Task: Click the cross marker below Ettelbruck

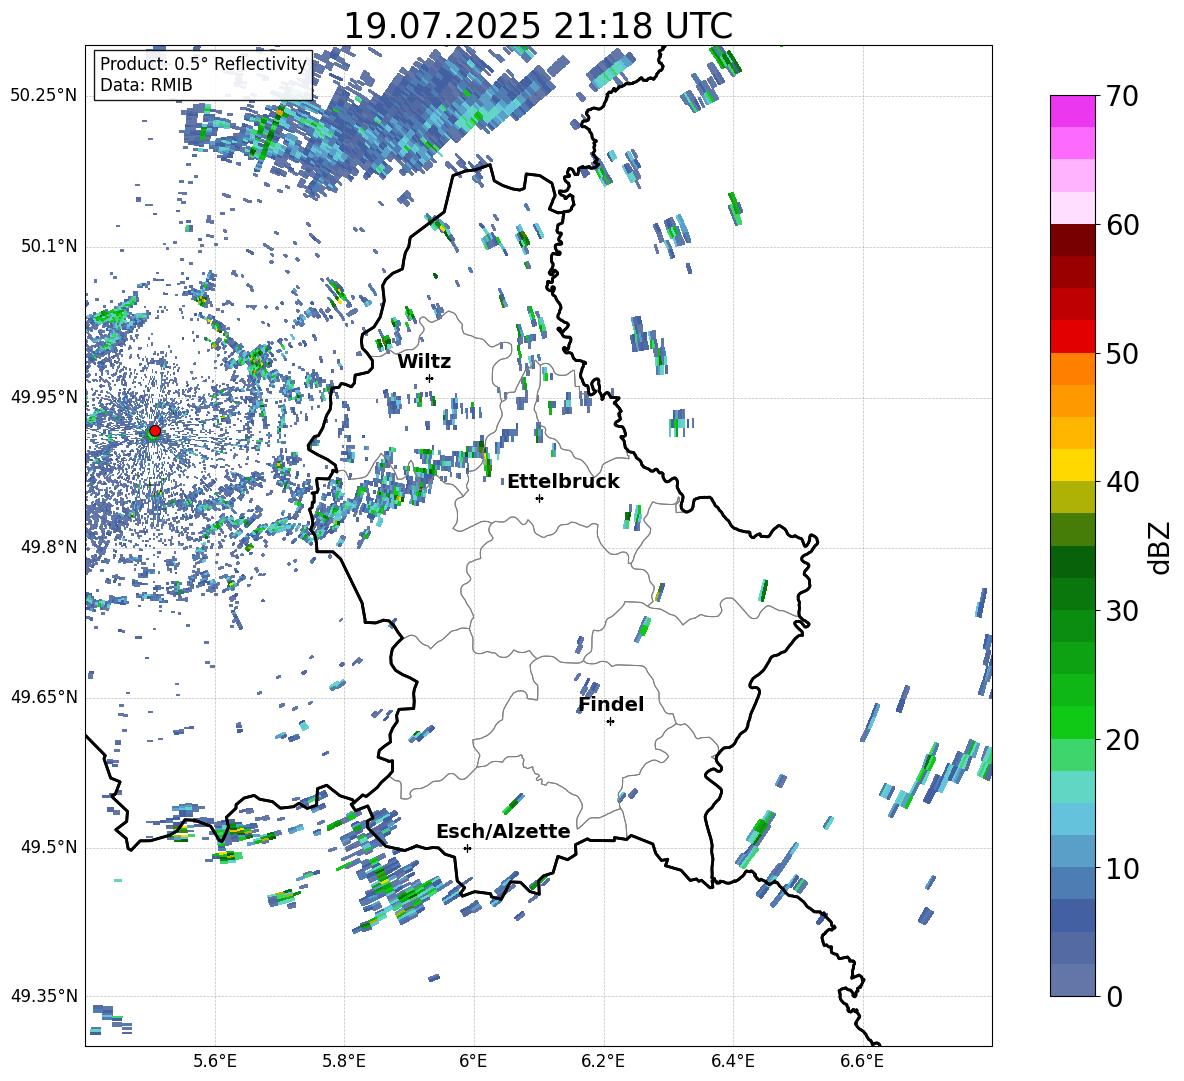Action: [x=539, y=498]
